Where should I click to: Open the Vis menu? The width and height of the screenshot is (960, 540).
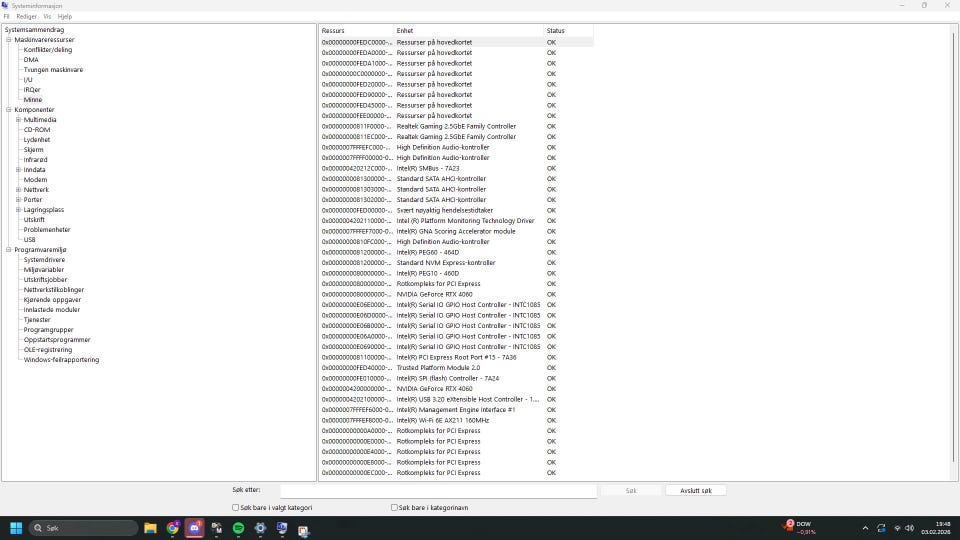click(x=47, y=17)
